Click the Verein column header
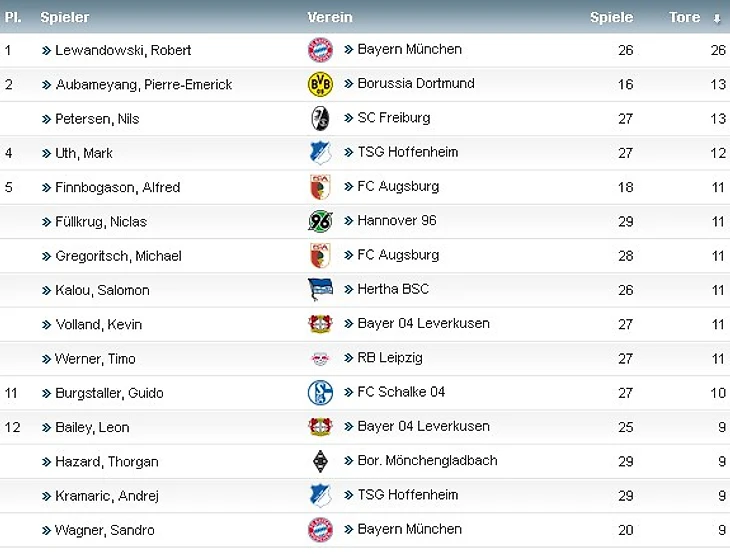730x554 pixels. tap(330, 17)
